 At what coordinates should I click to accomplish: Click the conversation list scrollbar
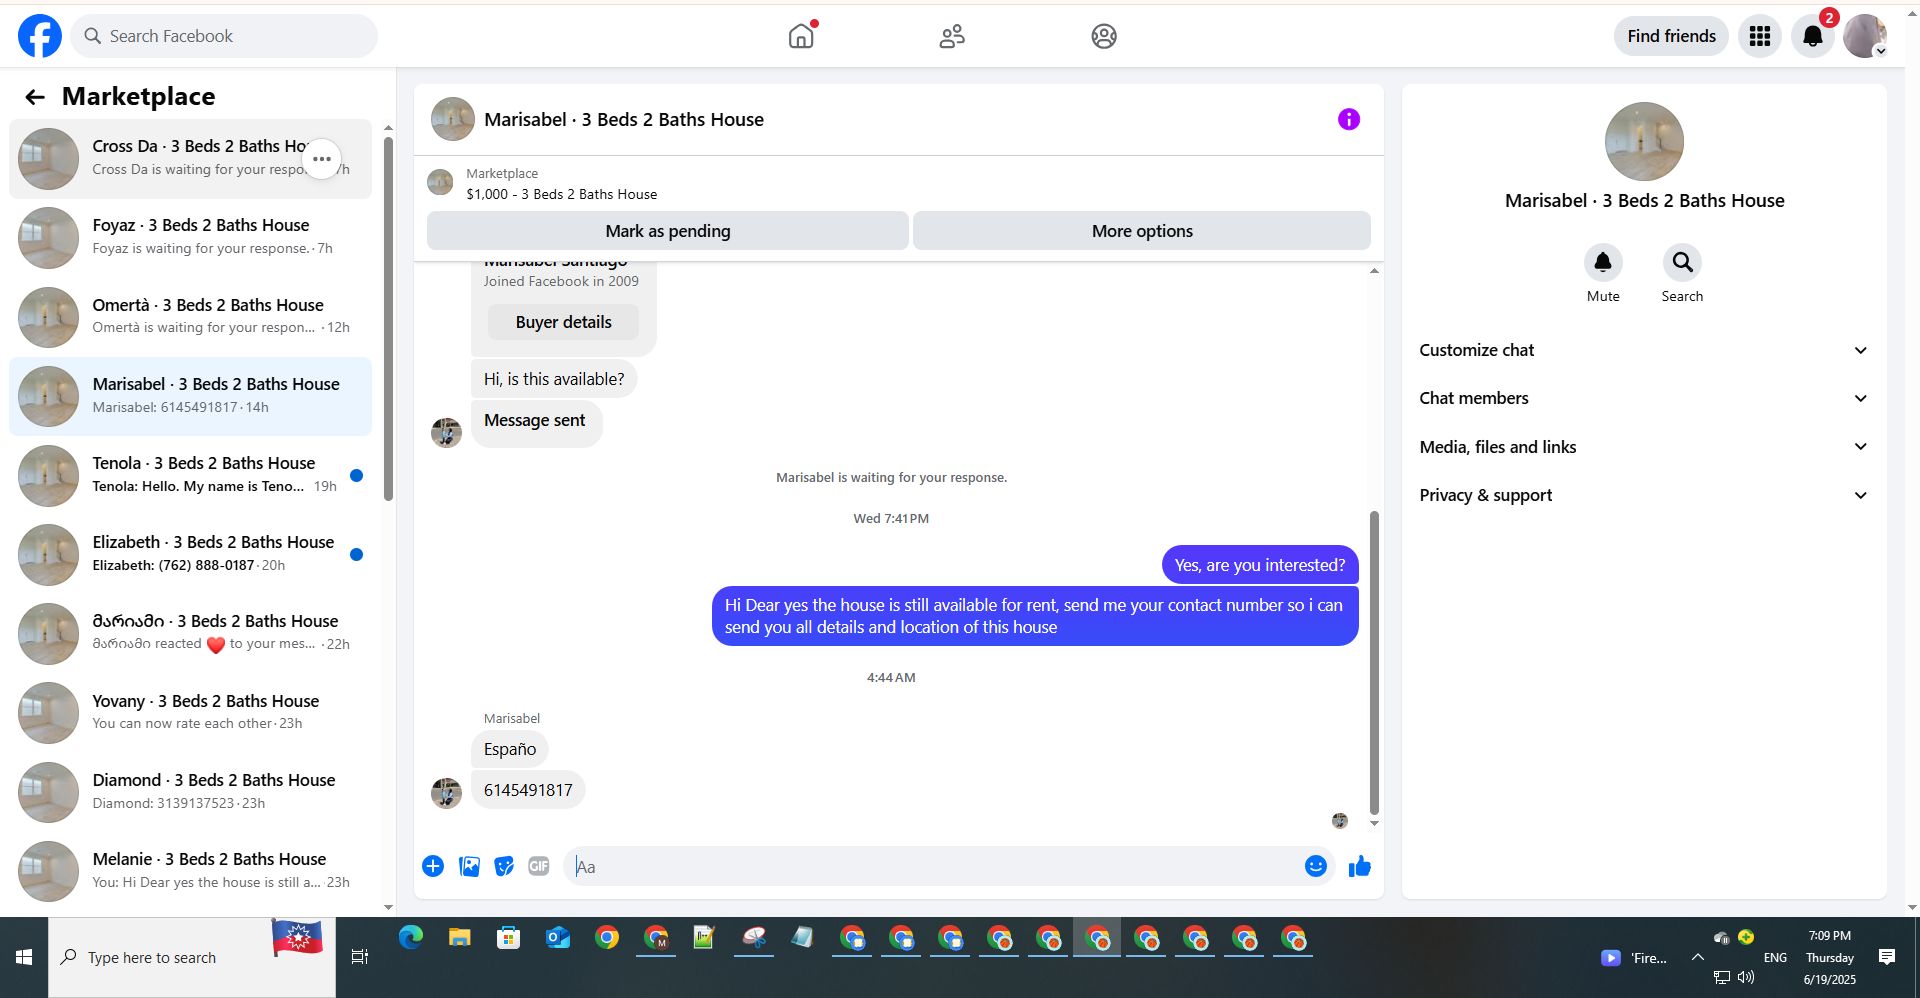click(388, 320)
